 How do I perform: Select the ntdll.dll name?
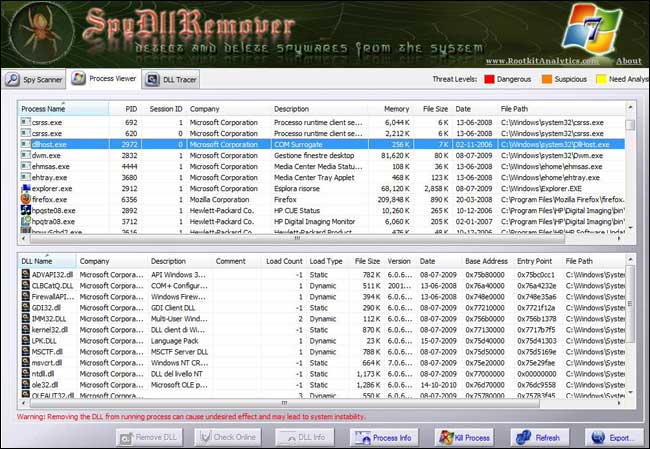pyautogui.click(x=43, y=374)
